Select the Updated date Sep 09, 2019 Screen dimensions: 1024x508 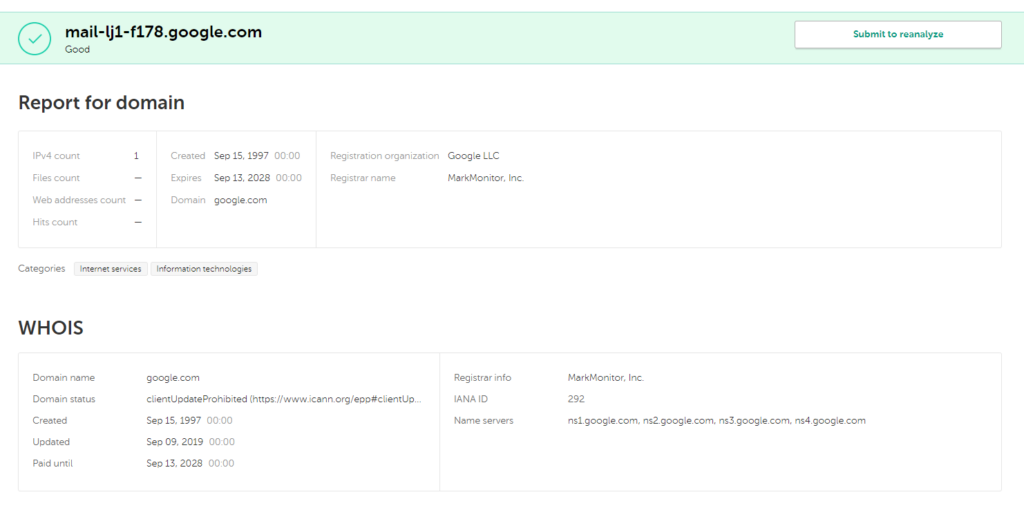point(174,442)
